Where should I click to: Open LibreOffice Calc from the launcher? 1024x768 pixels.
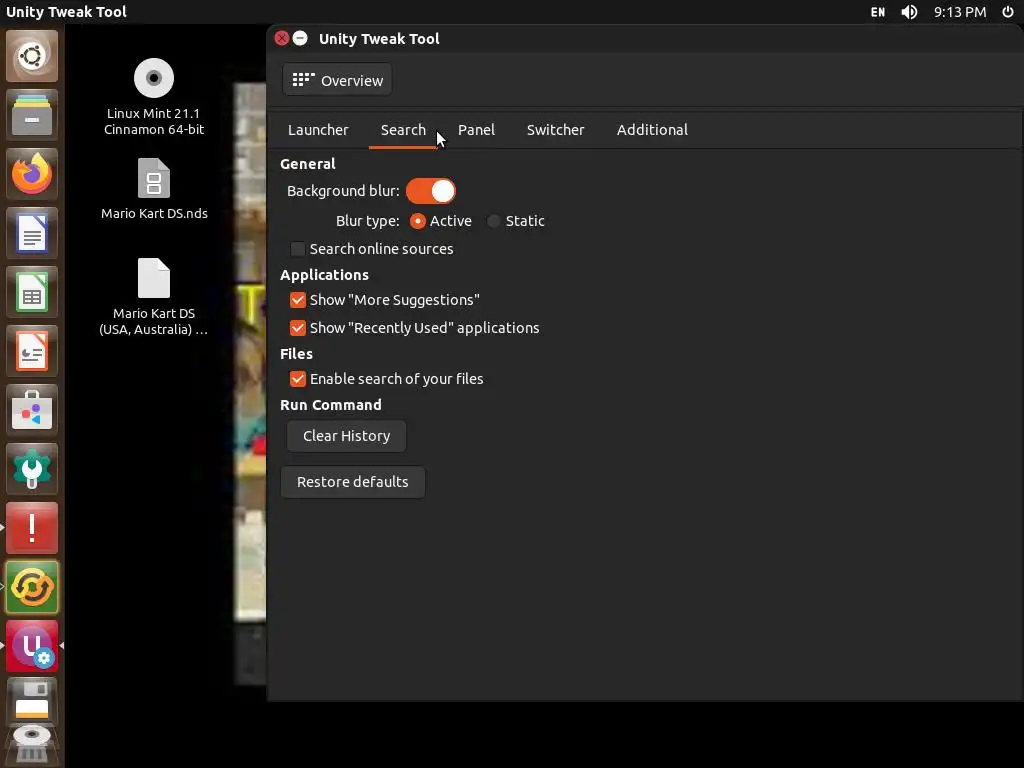pos(32,292)
